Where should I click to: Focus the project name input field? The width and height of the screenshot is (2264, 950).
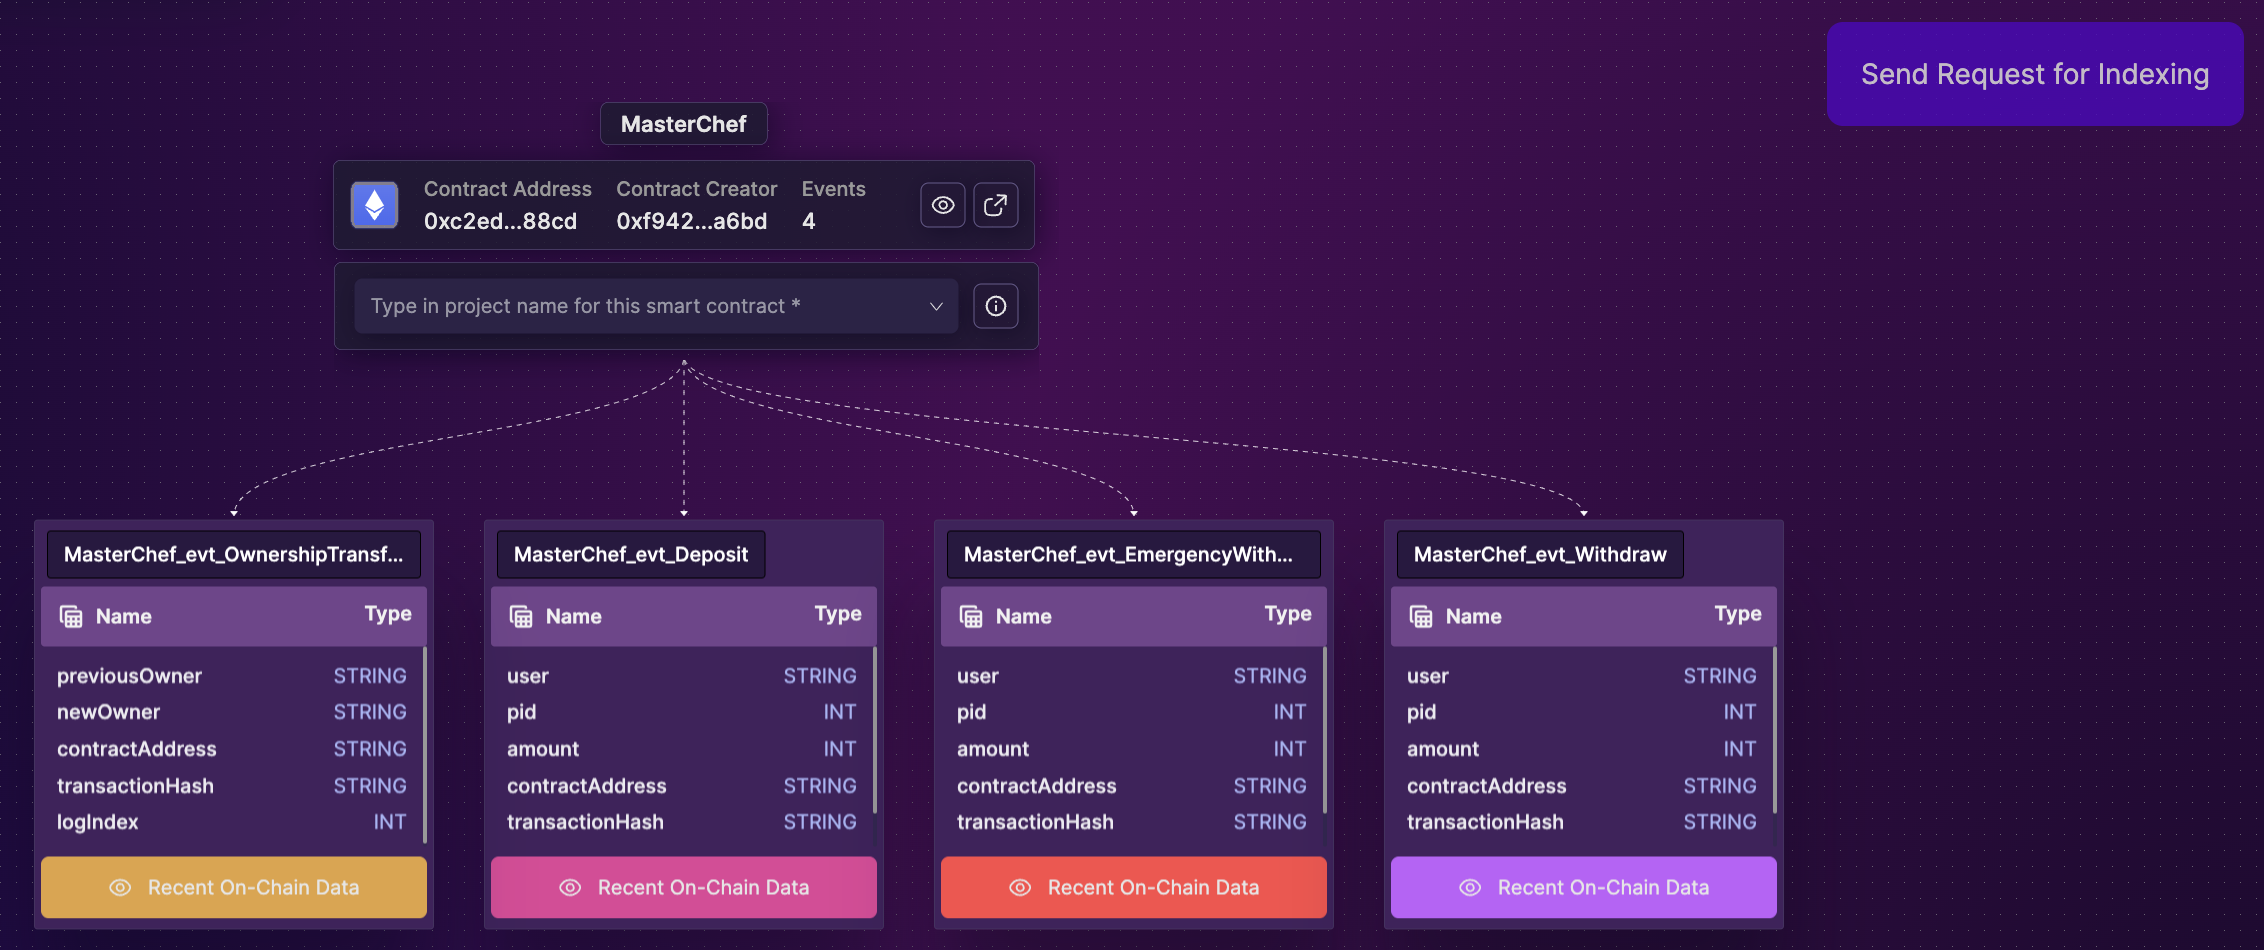pyautogui.click(x=656, y=306)
